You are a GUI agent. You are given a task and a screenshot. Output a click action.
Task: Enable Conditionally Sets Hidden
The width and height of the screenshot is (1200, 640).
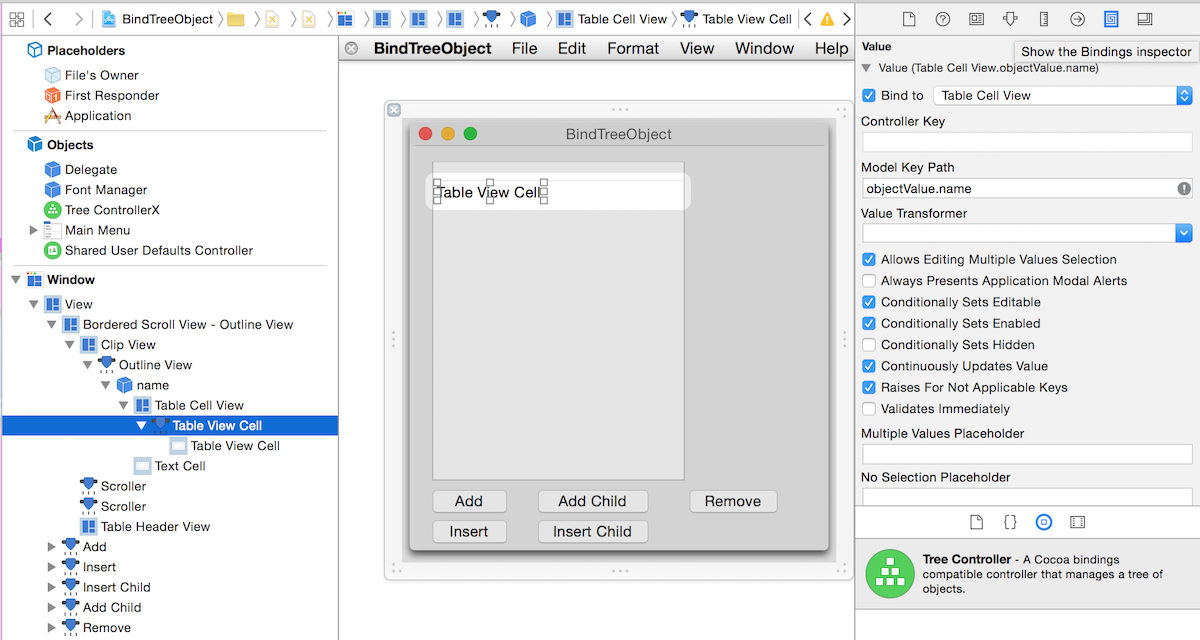click(869, 345)
